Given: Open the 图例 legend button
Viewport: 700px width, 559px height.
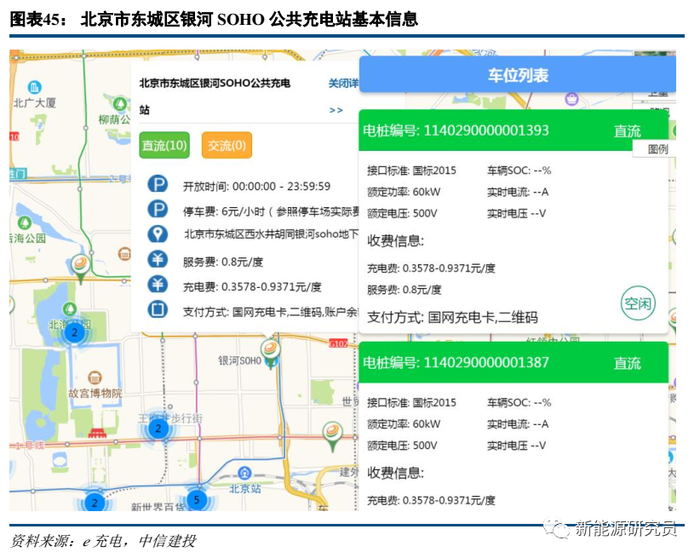Looking at the screenshot, I should (658, 149).
